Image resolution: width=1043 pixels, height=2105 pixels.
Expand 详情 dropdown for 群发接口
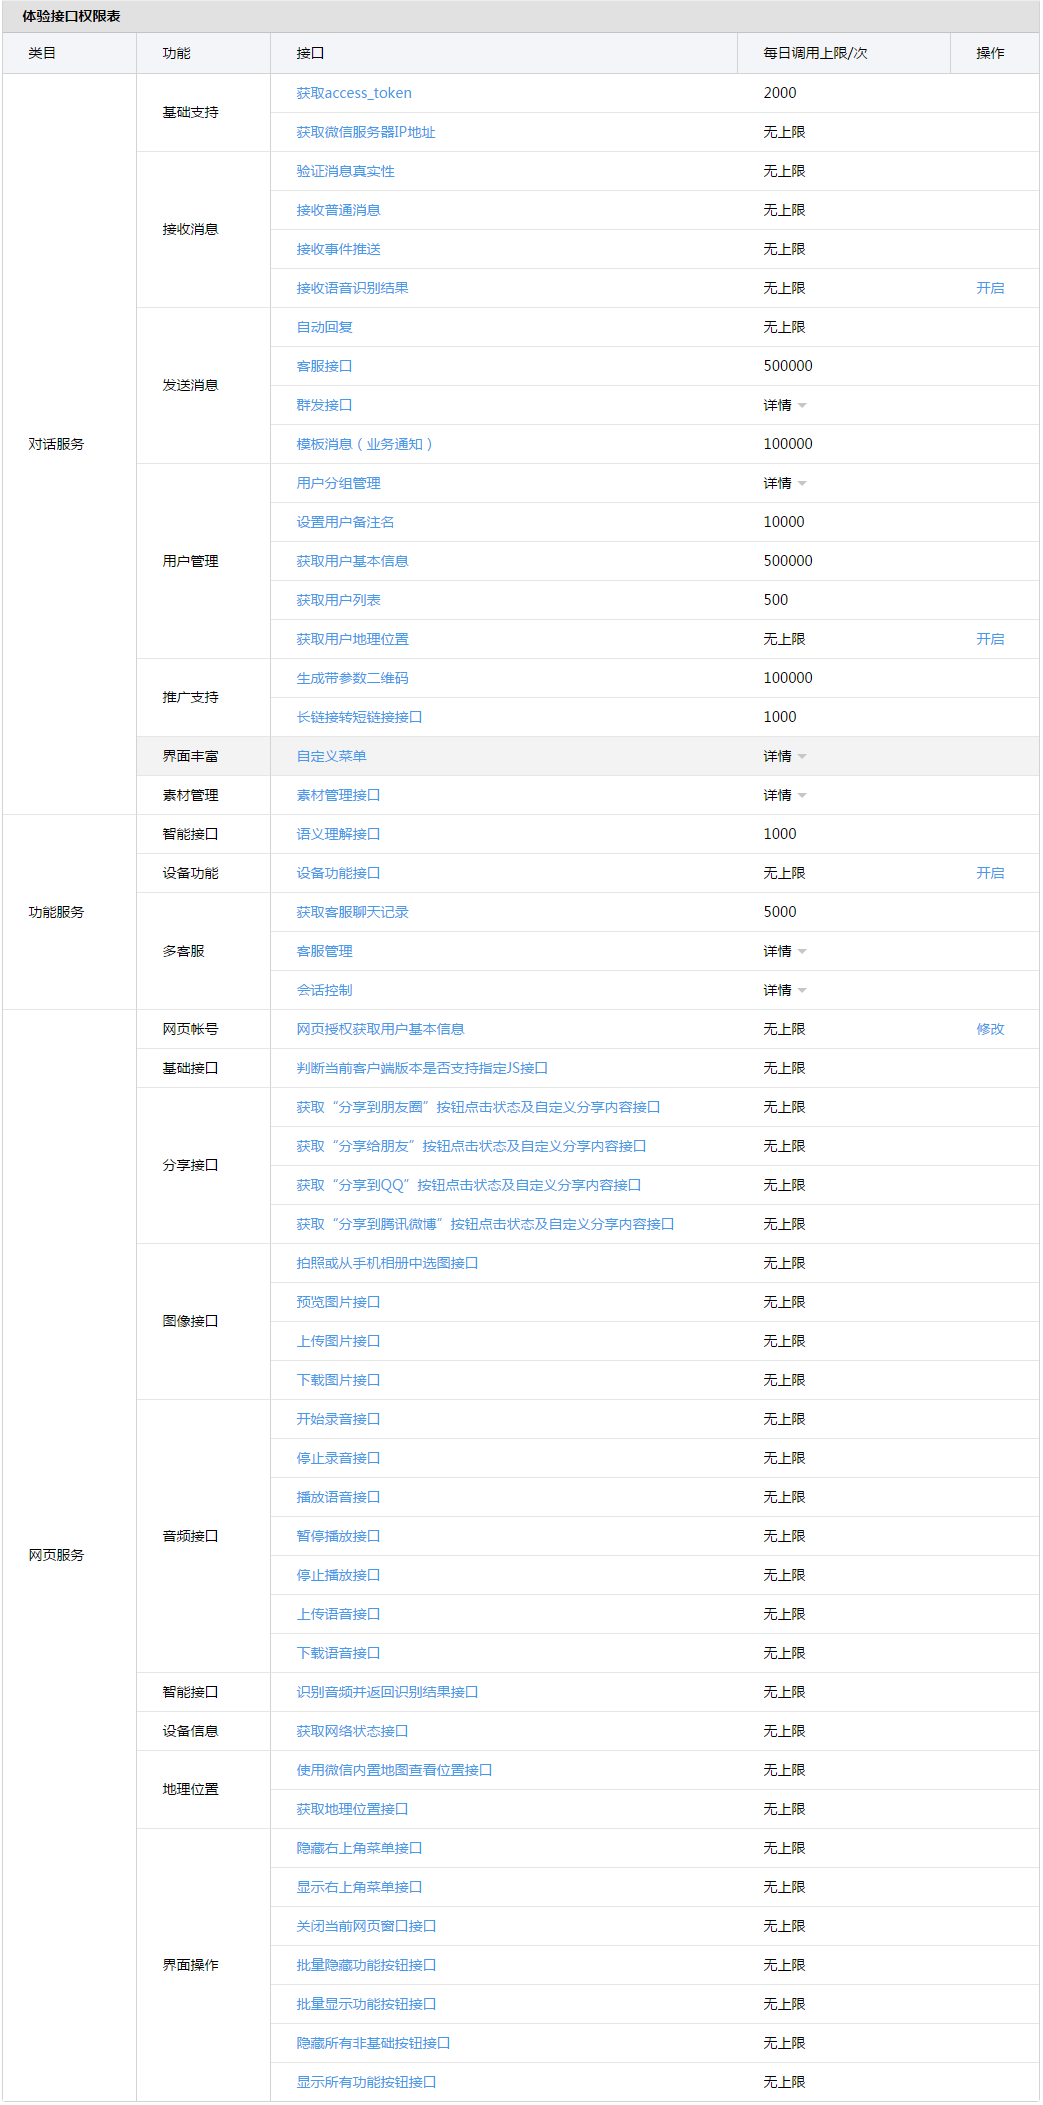(x=784, y=405)
